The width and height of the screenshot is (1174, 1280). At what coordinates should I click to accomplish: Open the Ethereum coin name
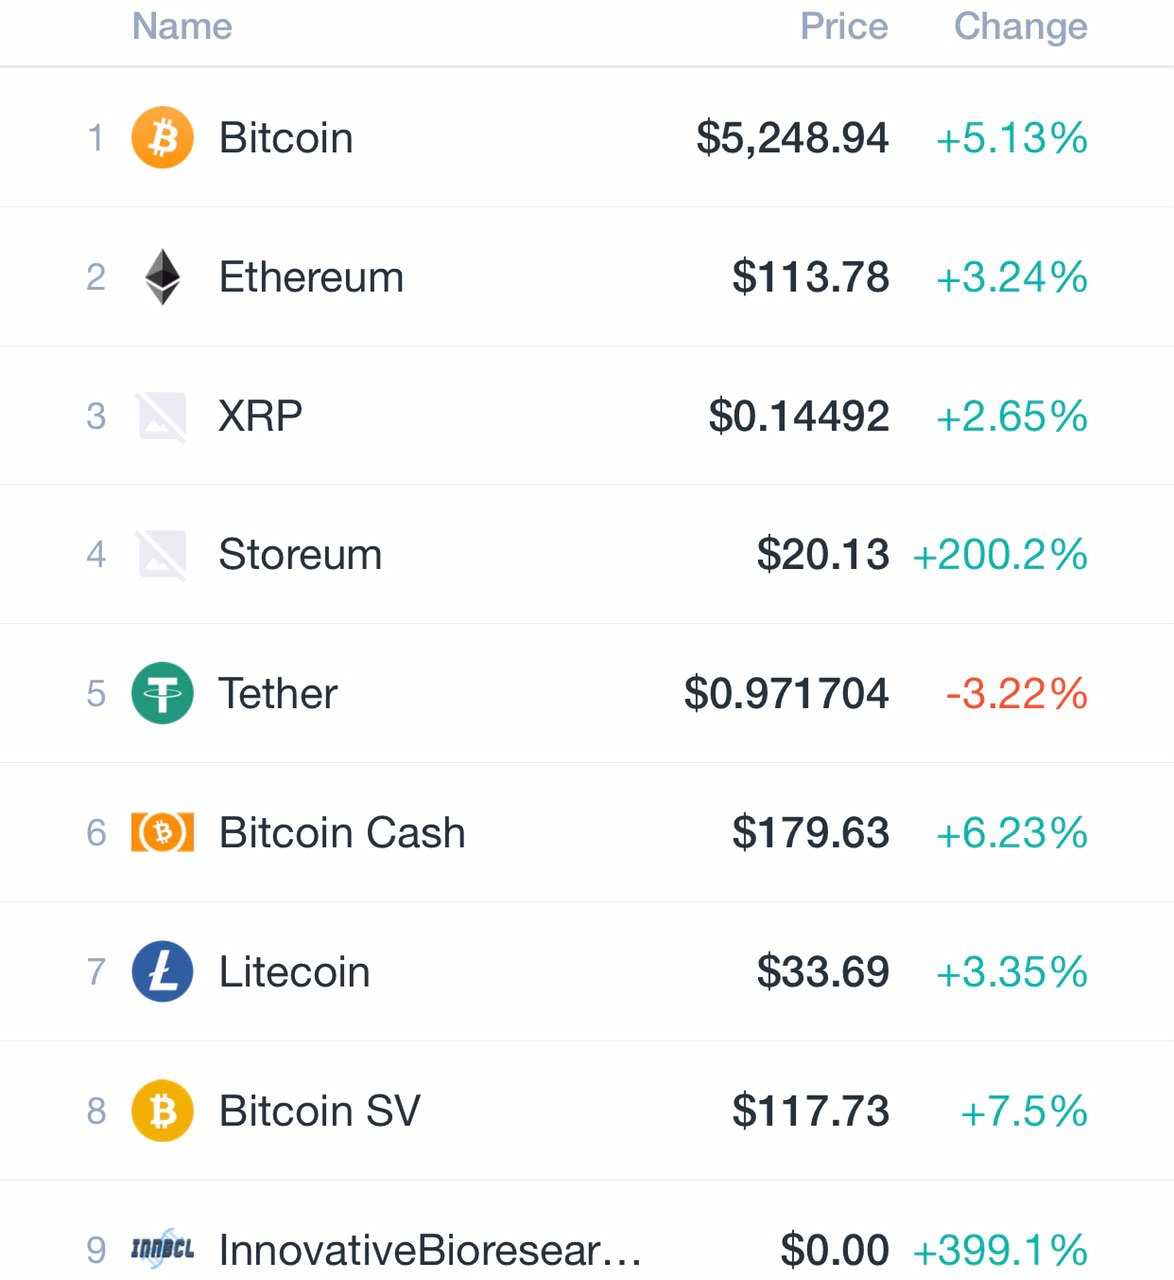311,277
